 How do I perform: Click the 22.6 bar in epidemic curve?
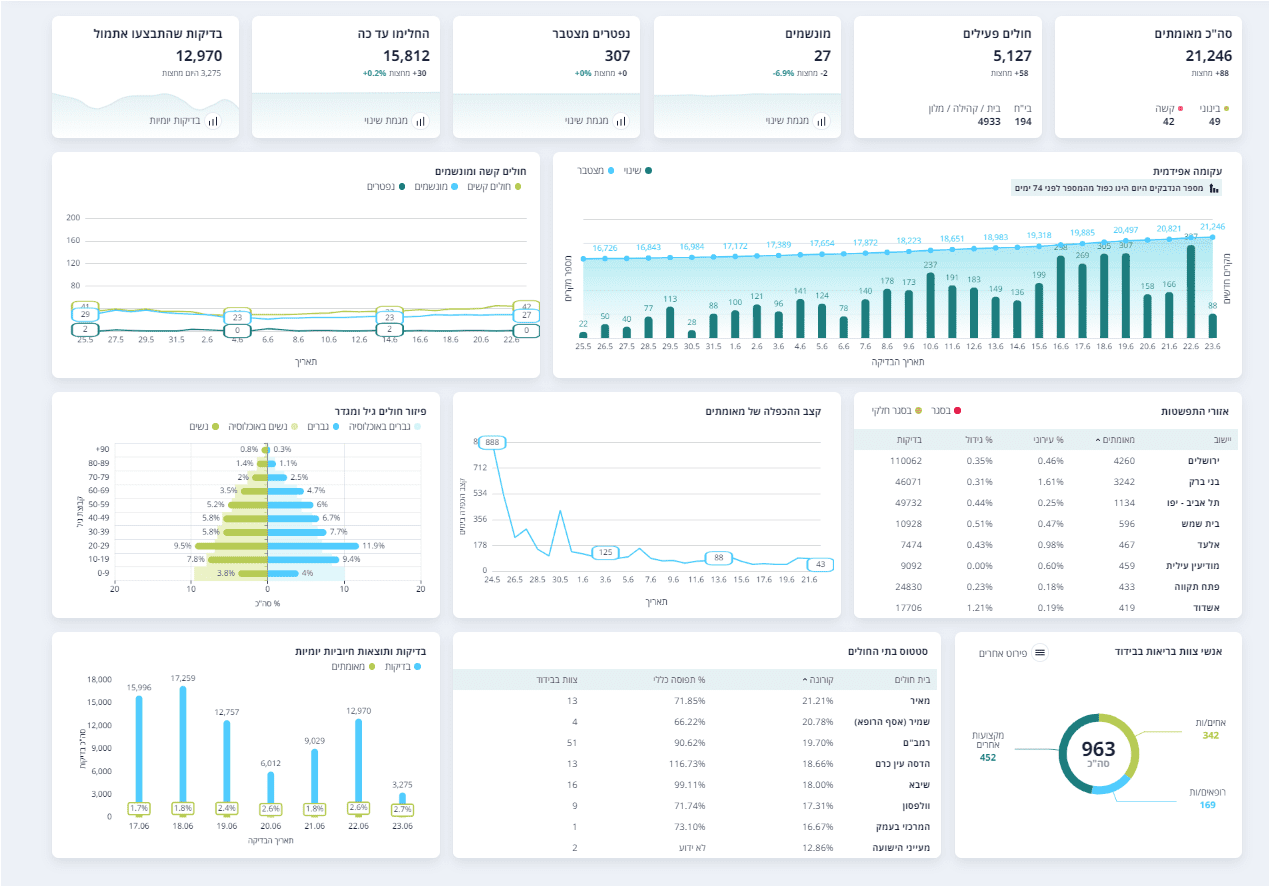[1191, 292]
